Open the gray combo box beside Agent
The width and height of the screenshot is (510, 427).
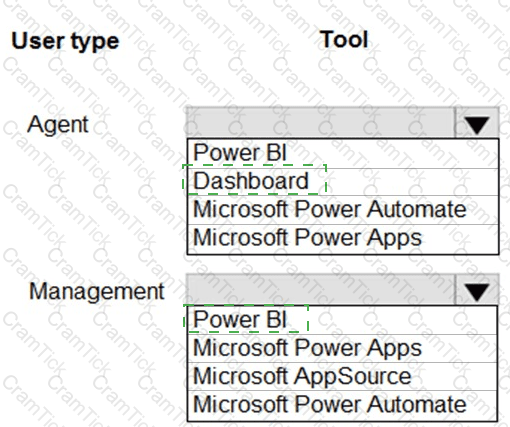[343, 122]
